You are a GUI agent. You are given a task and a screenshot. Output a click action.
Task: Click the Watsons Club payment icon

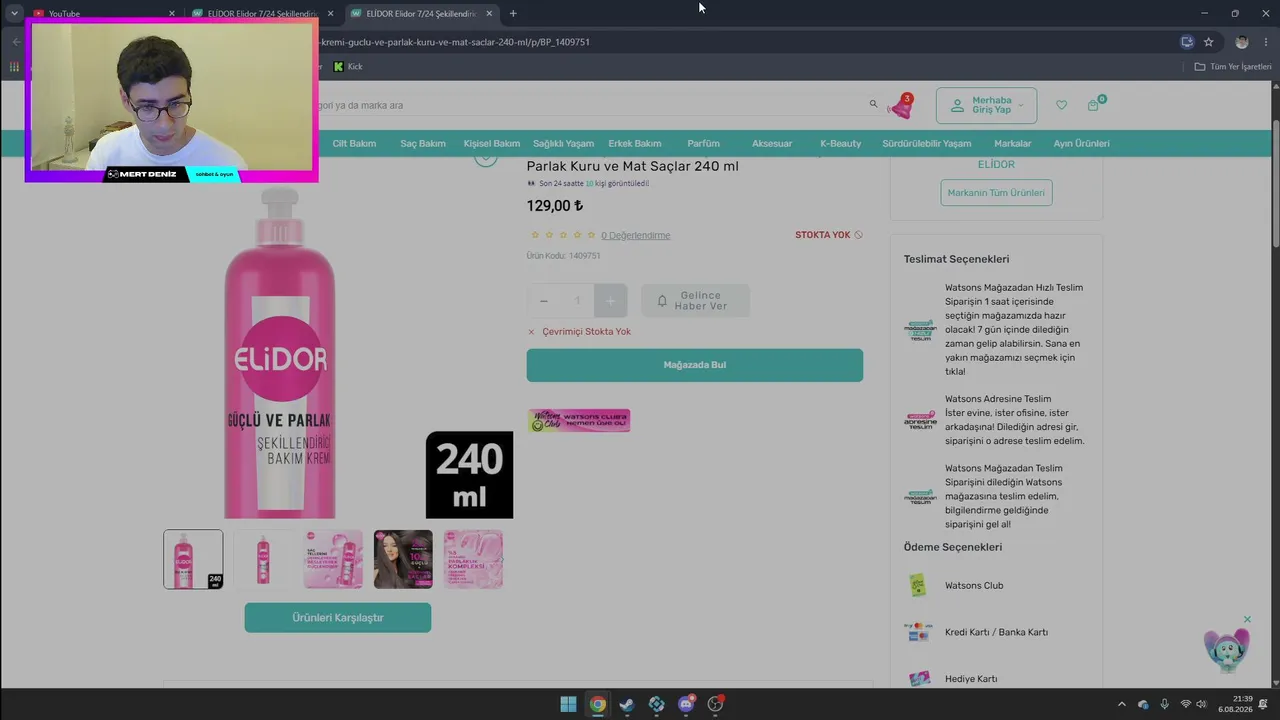click(918, 585)
